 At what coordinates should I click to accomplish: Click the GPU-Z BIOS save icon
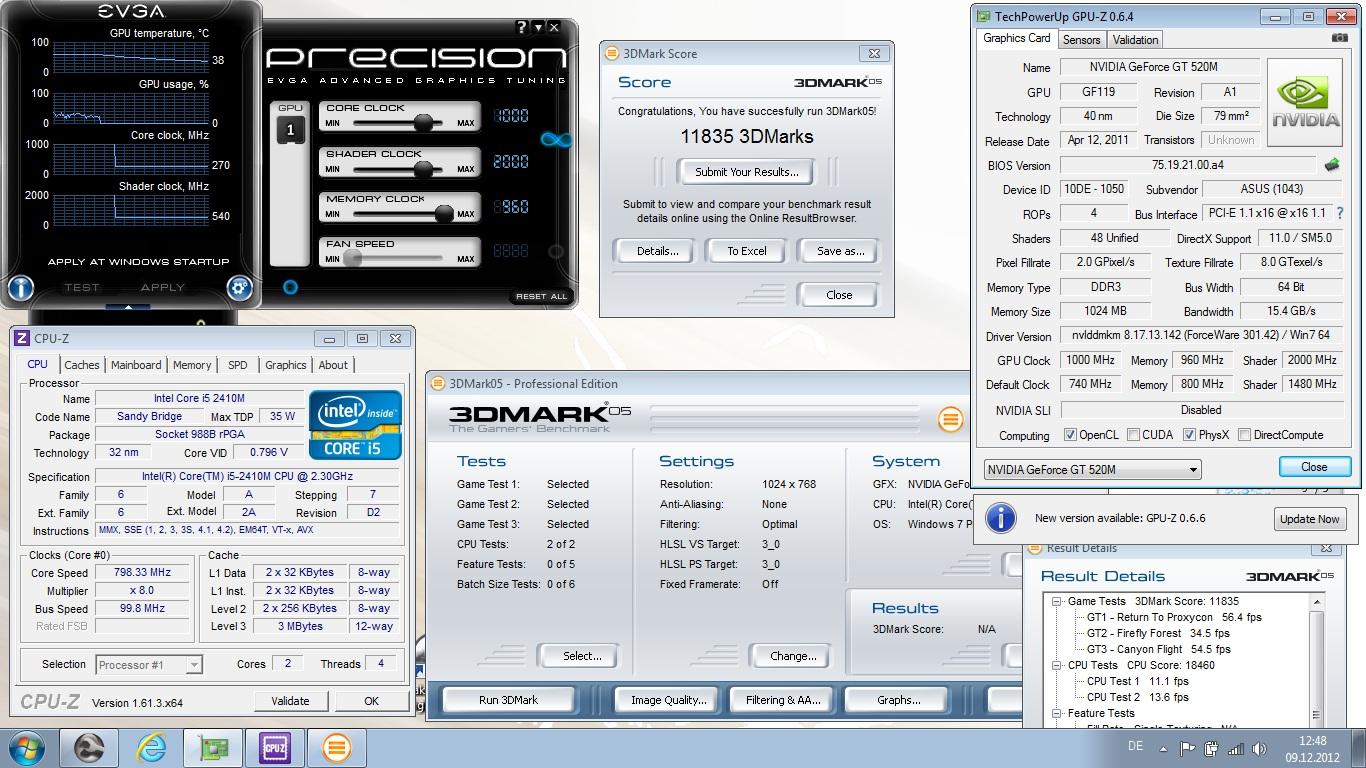[1331, 165]
